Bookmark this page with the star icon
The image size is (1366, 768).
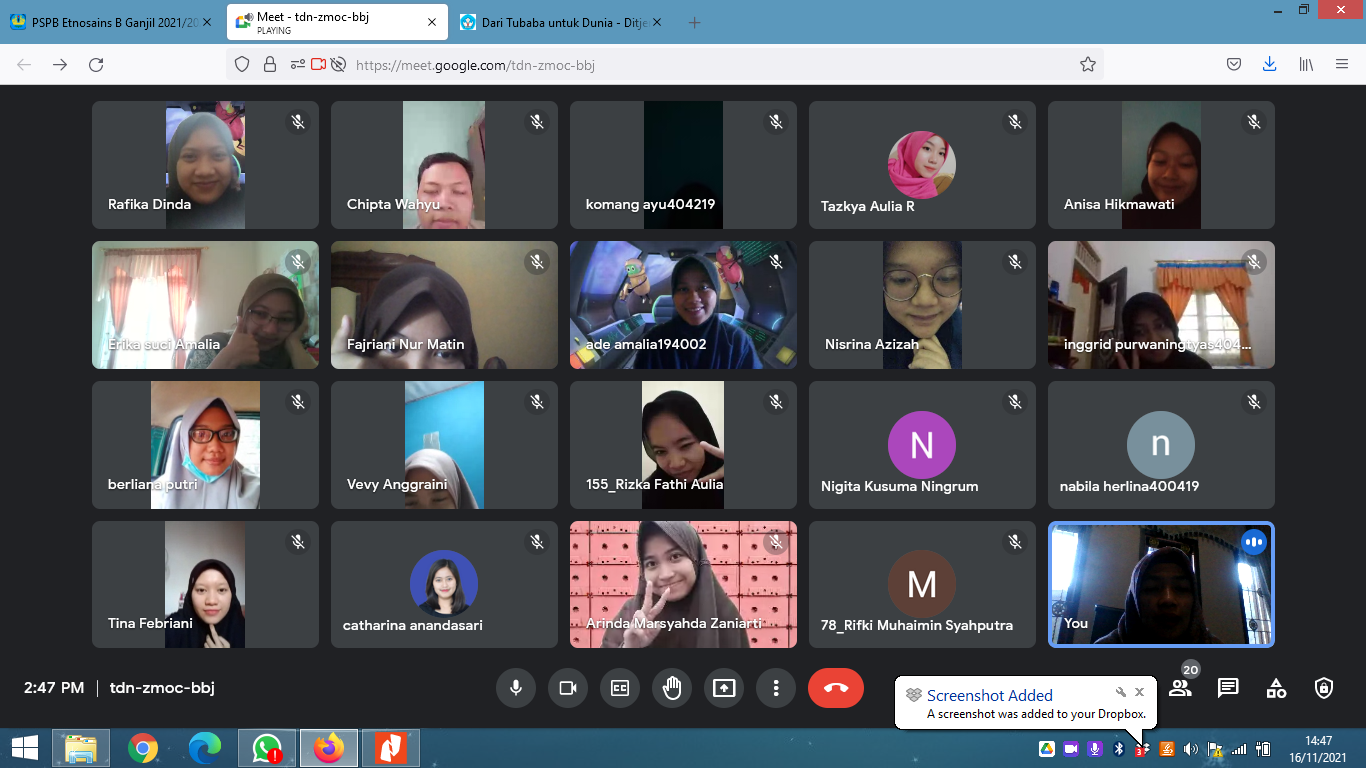pyautogui.click(x=1088, y=65)
